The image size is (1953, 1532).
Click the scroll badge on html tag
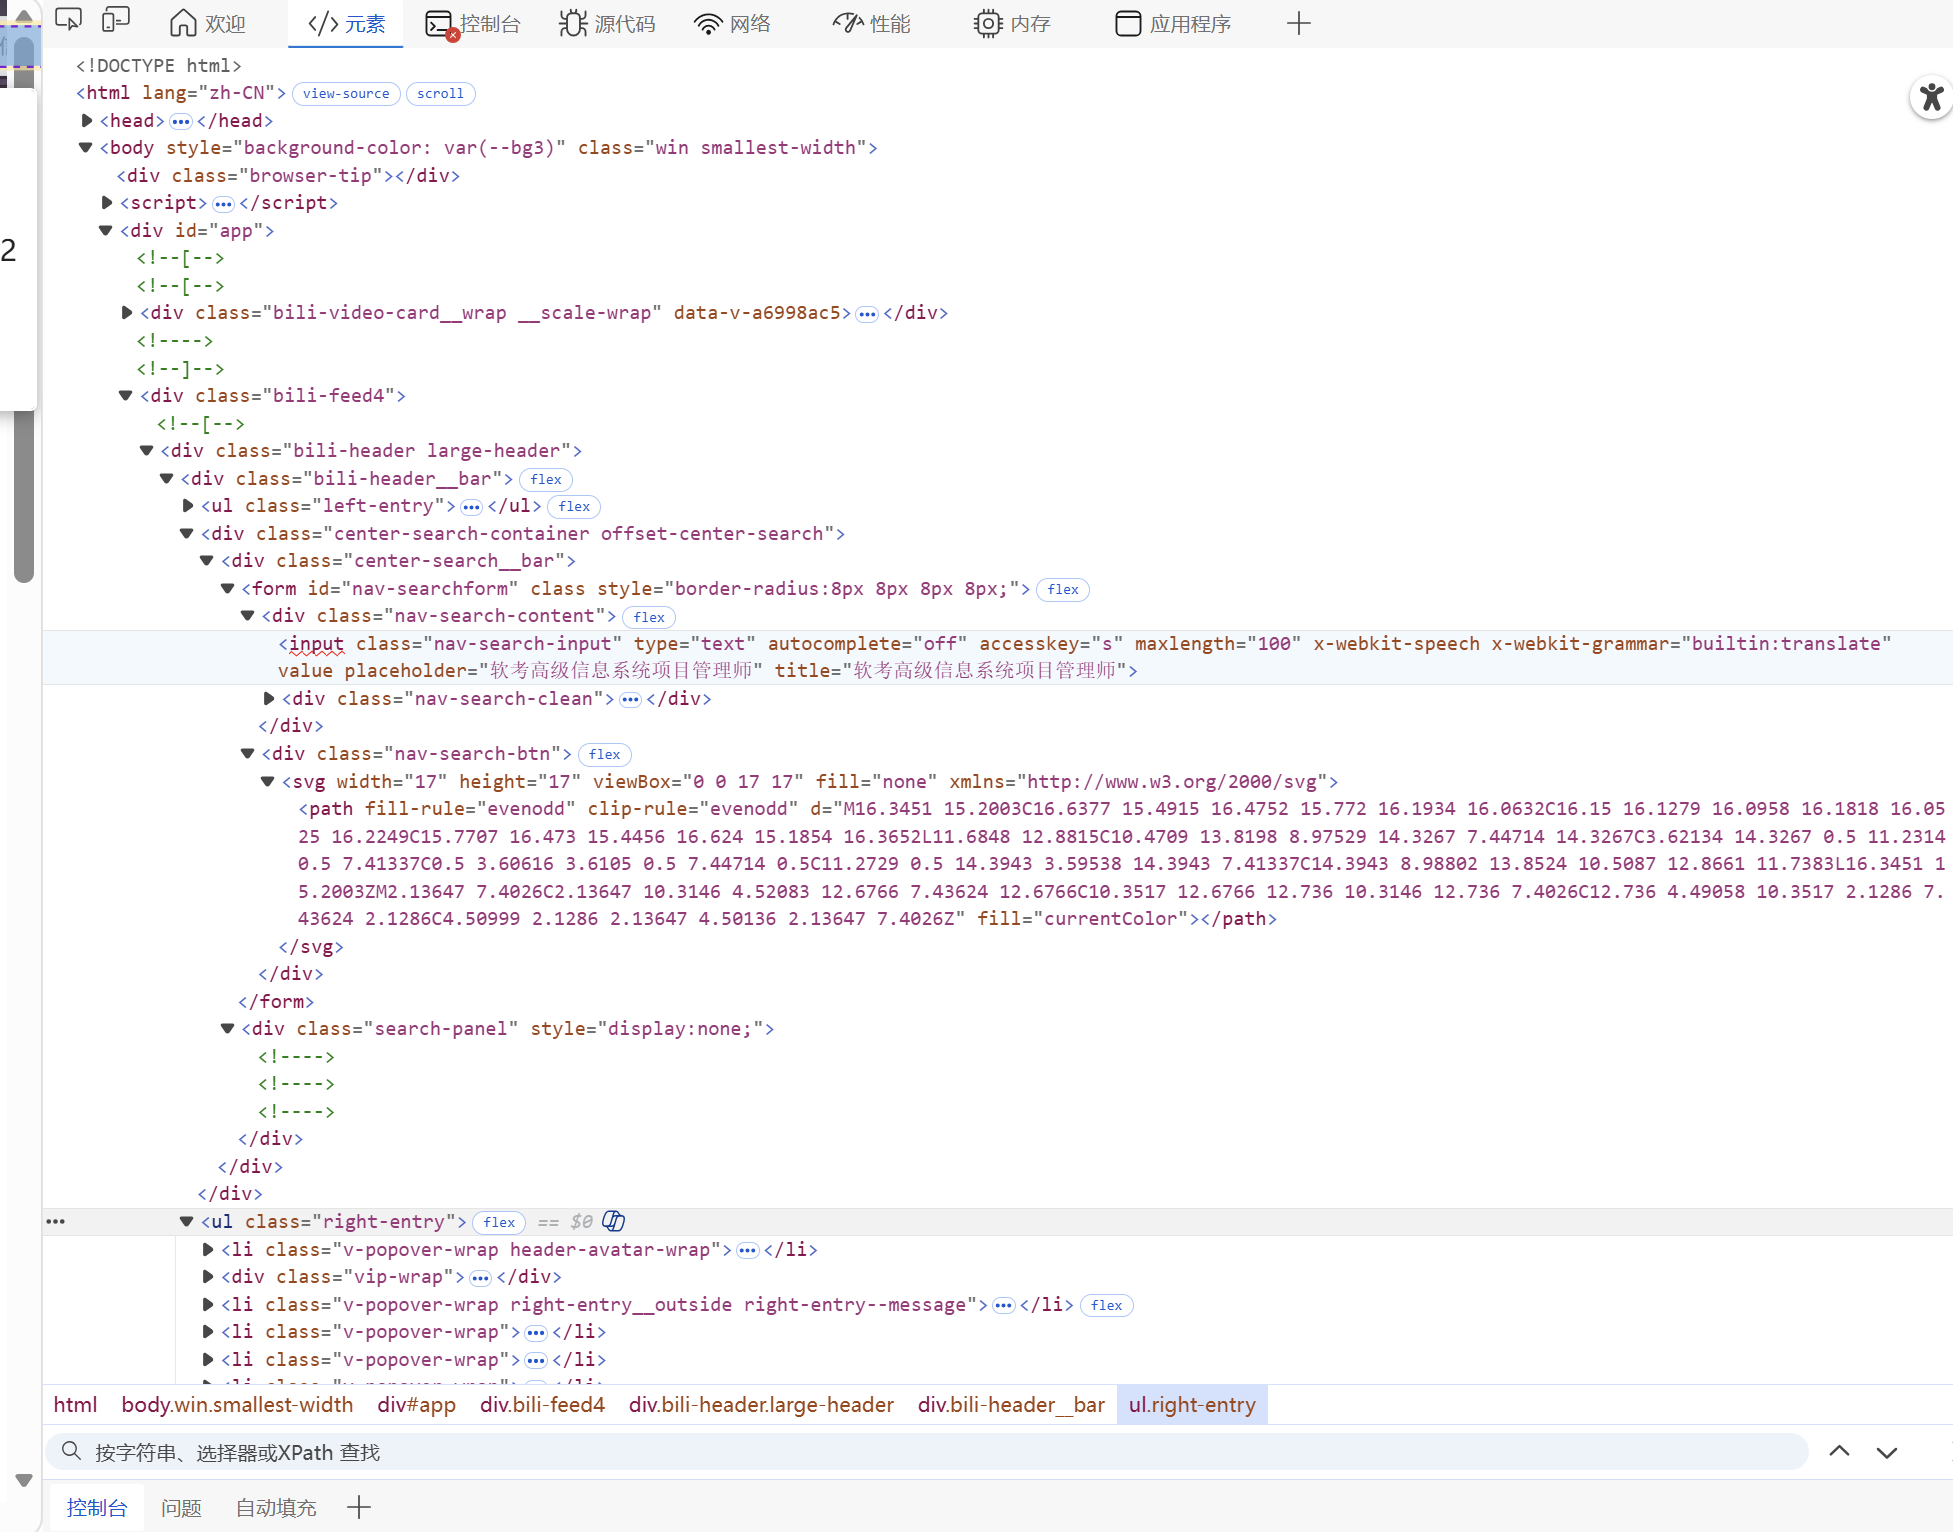[x=440, y=93]
